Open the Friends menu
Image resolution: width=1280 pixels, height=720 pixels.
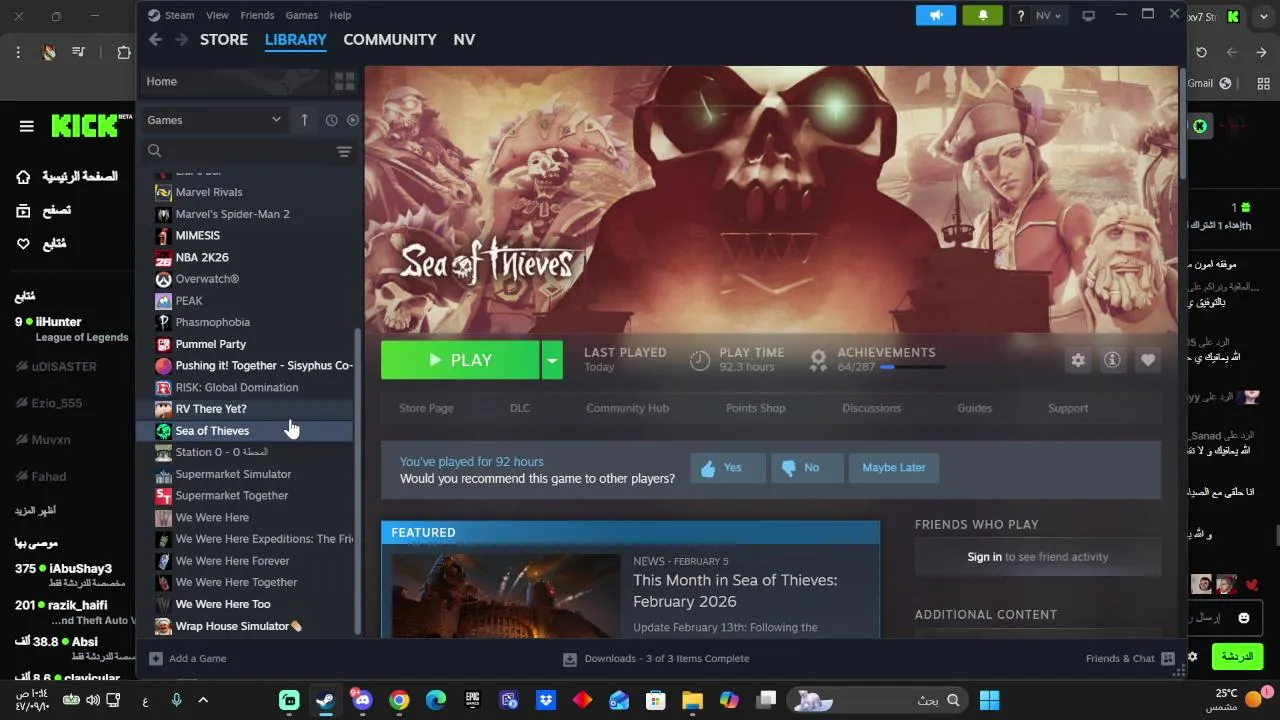[x=257, y=15]
